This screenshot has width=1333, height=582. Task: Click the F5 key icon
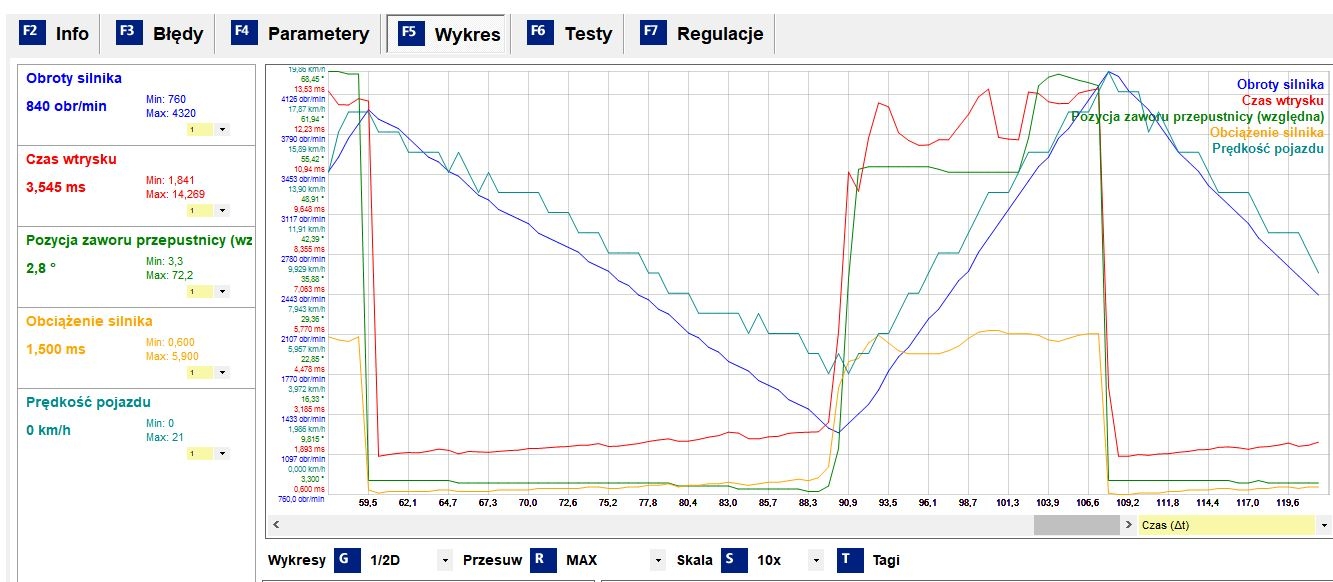pyautogui.click(x=410, y=32)
